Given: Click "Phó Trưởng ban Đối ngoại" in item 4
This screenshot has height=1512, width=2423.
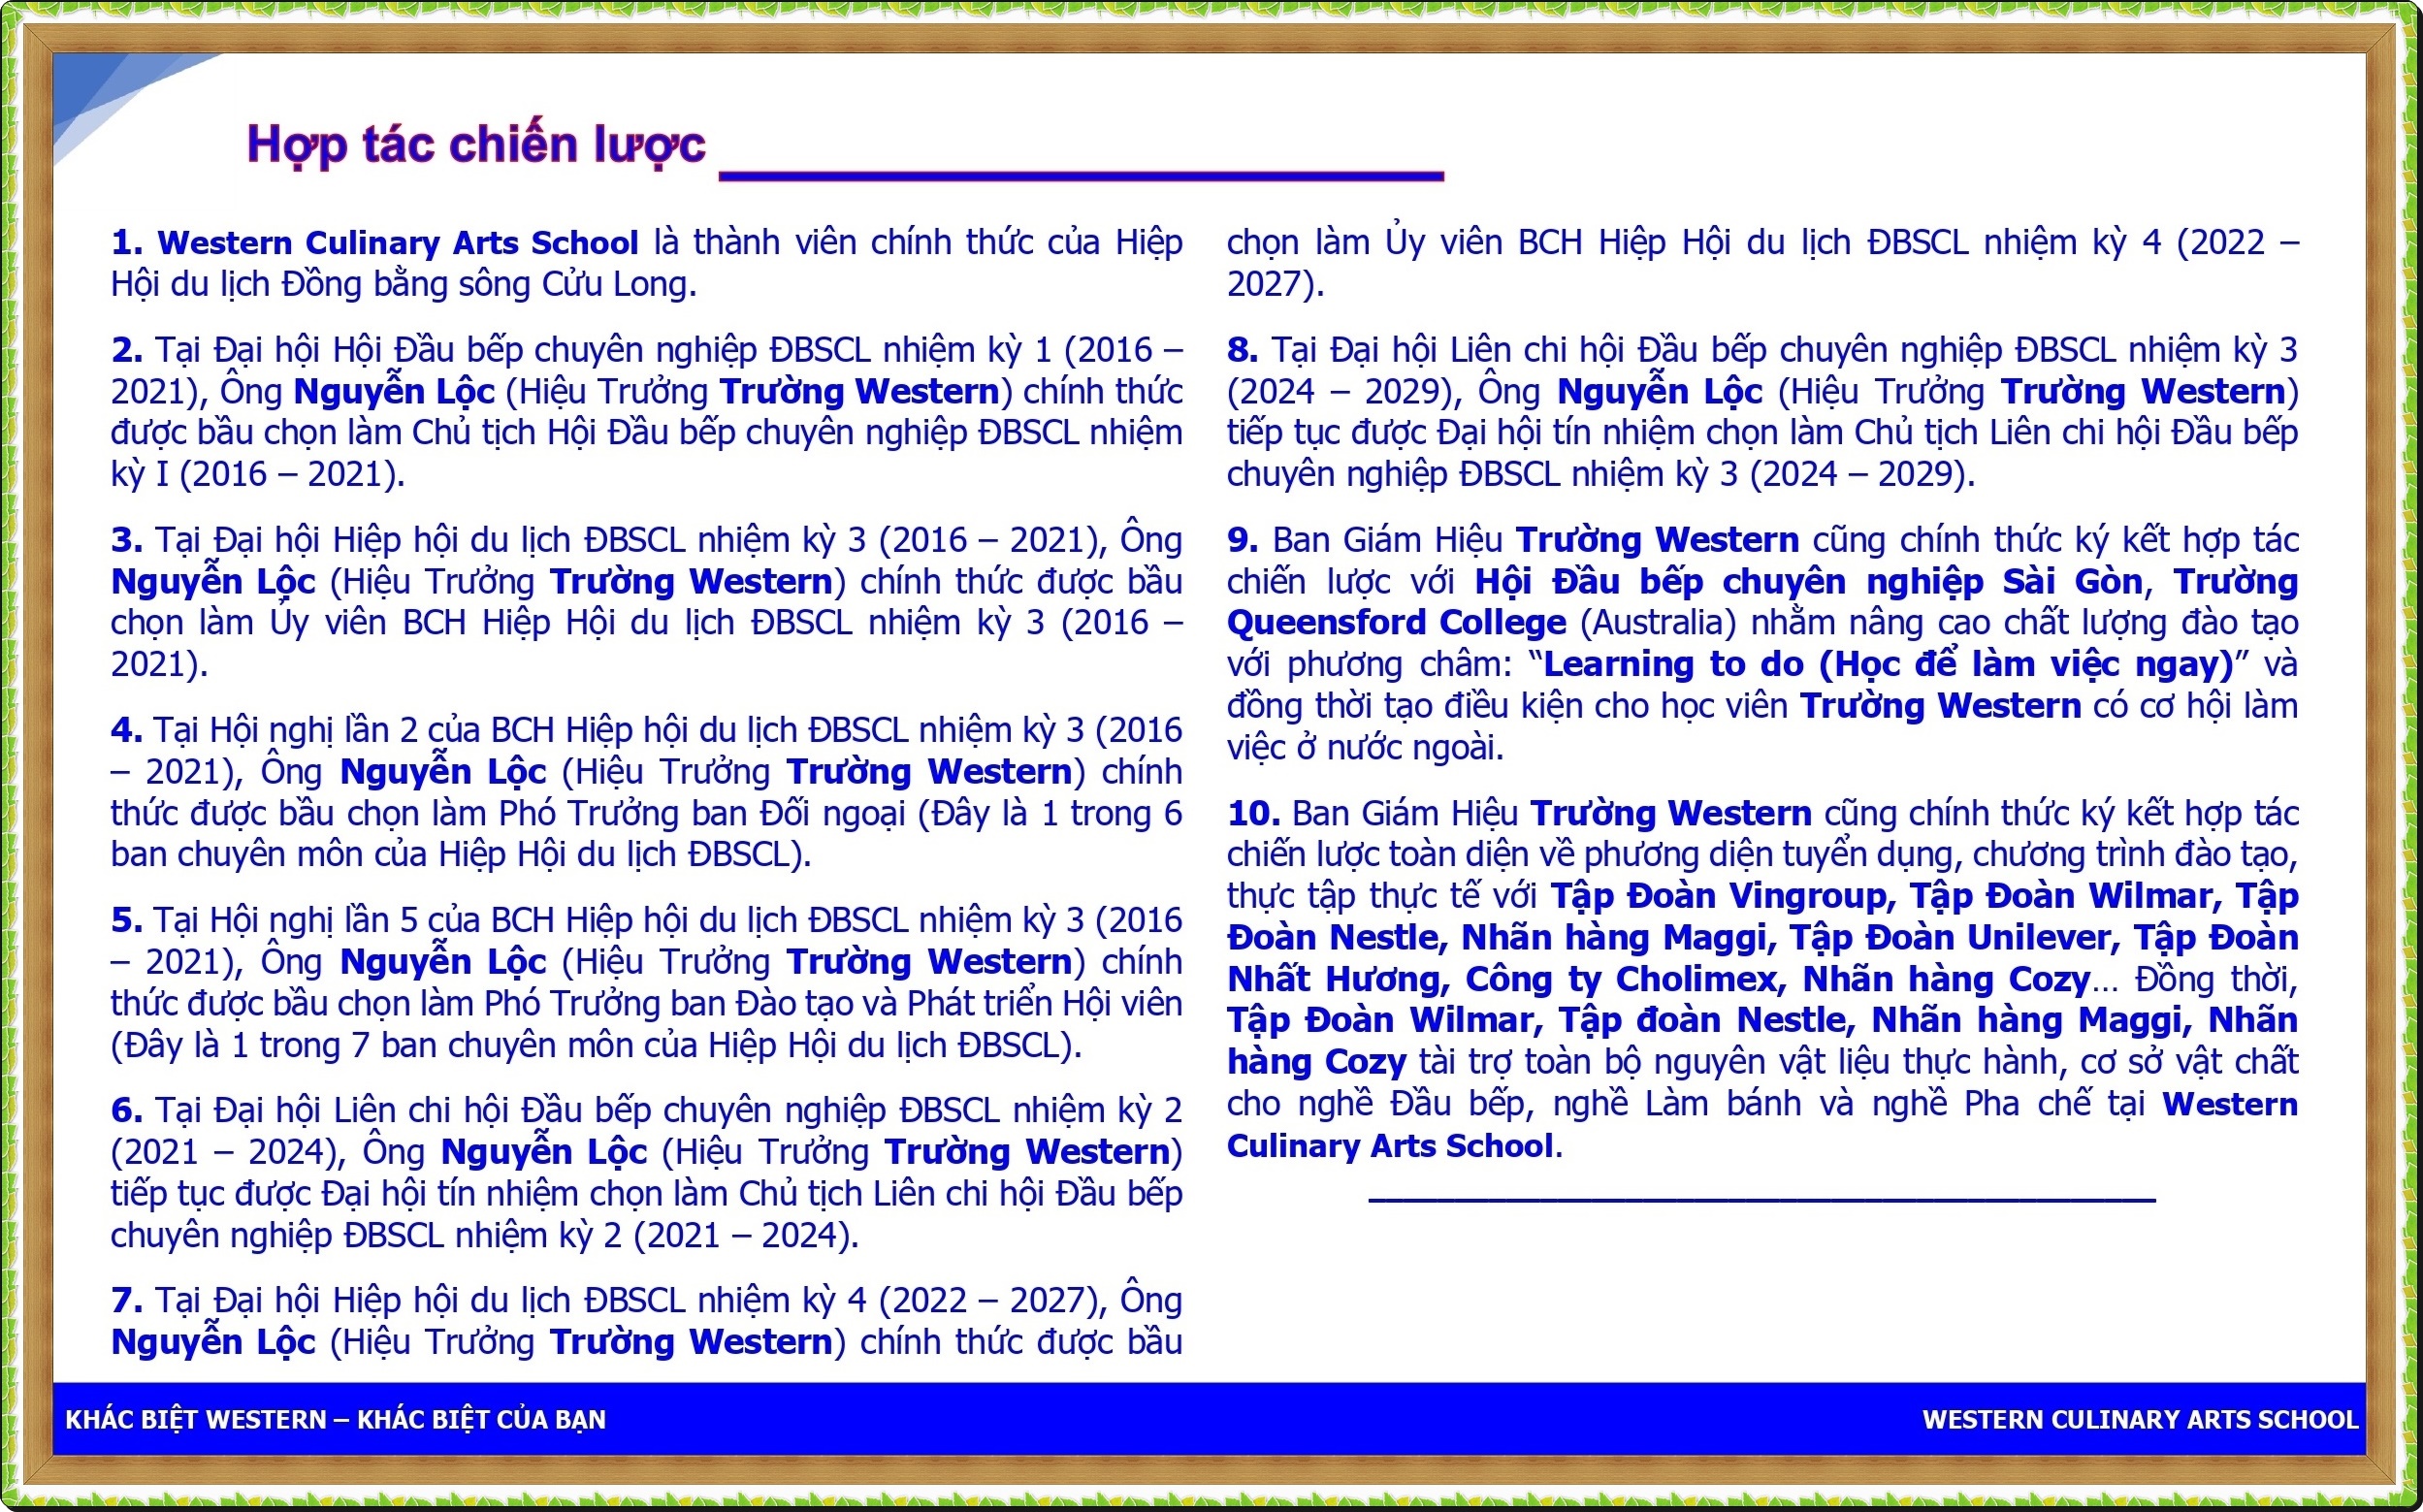Looking at the screenshot, I should pyautogui.click(x=703, y=814).
